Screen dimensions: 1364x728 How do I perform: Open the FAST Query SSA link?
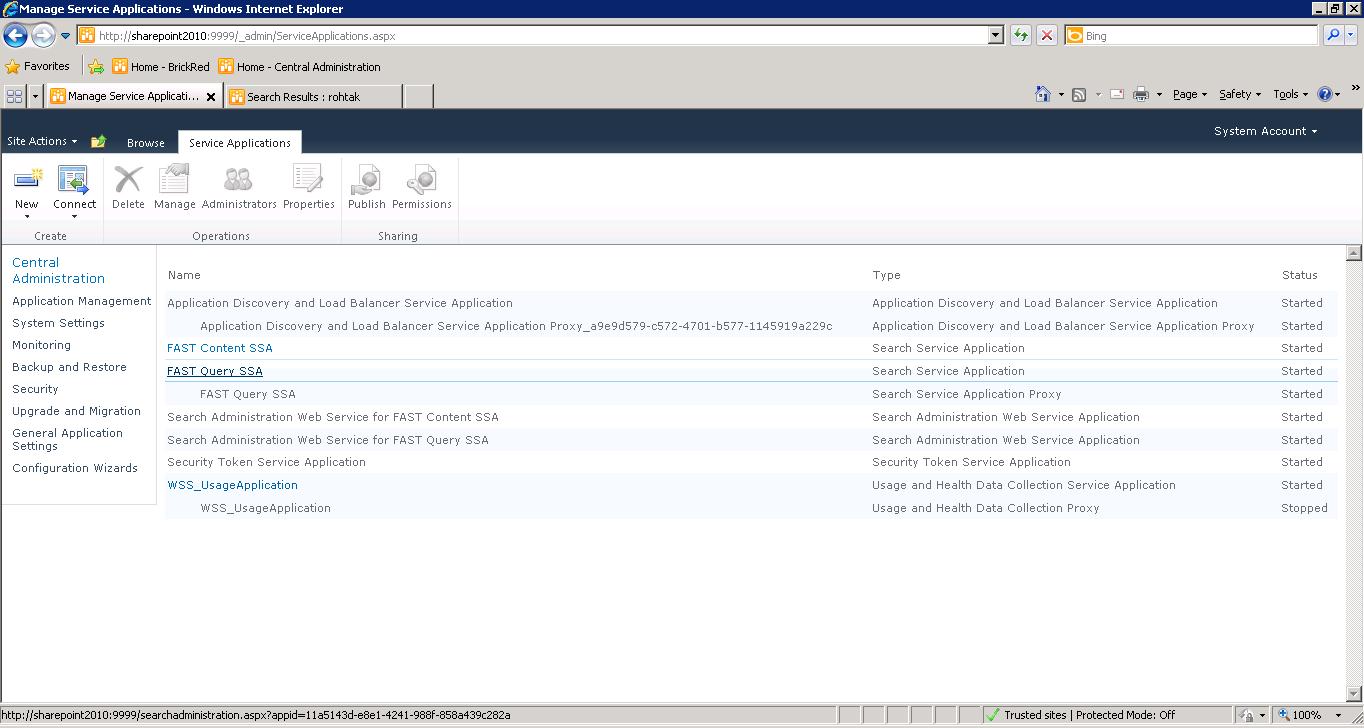pyautogui.click(x=215, y=371)
